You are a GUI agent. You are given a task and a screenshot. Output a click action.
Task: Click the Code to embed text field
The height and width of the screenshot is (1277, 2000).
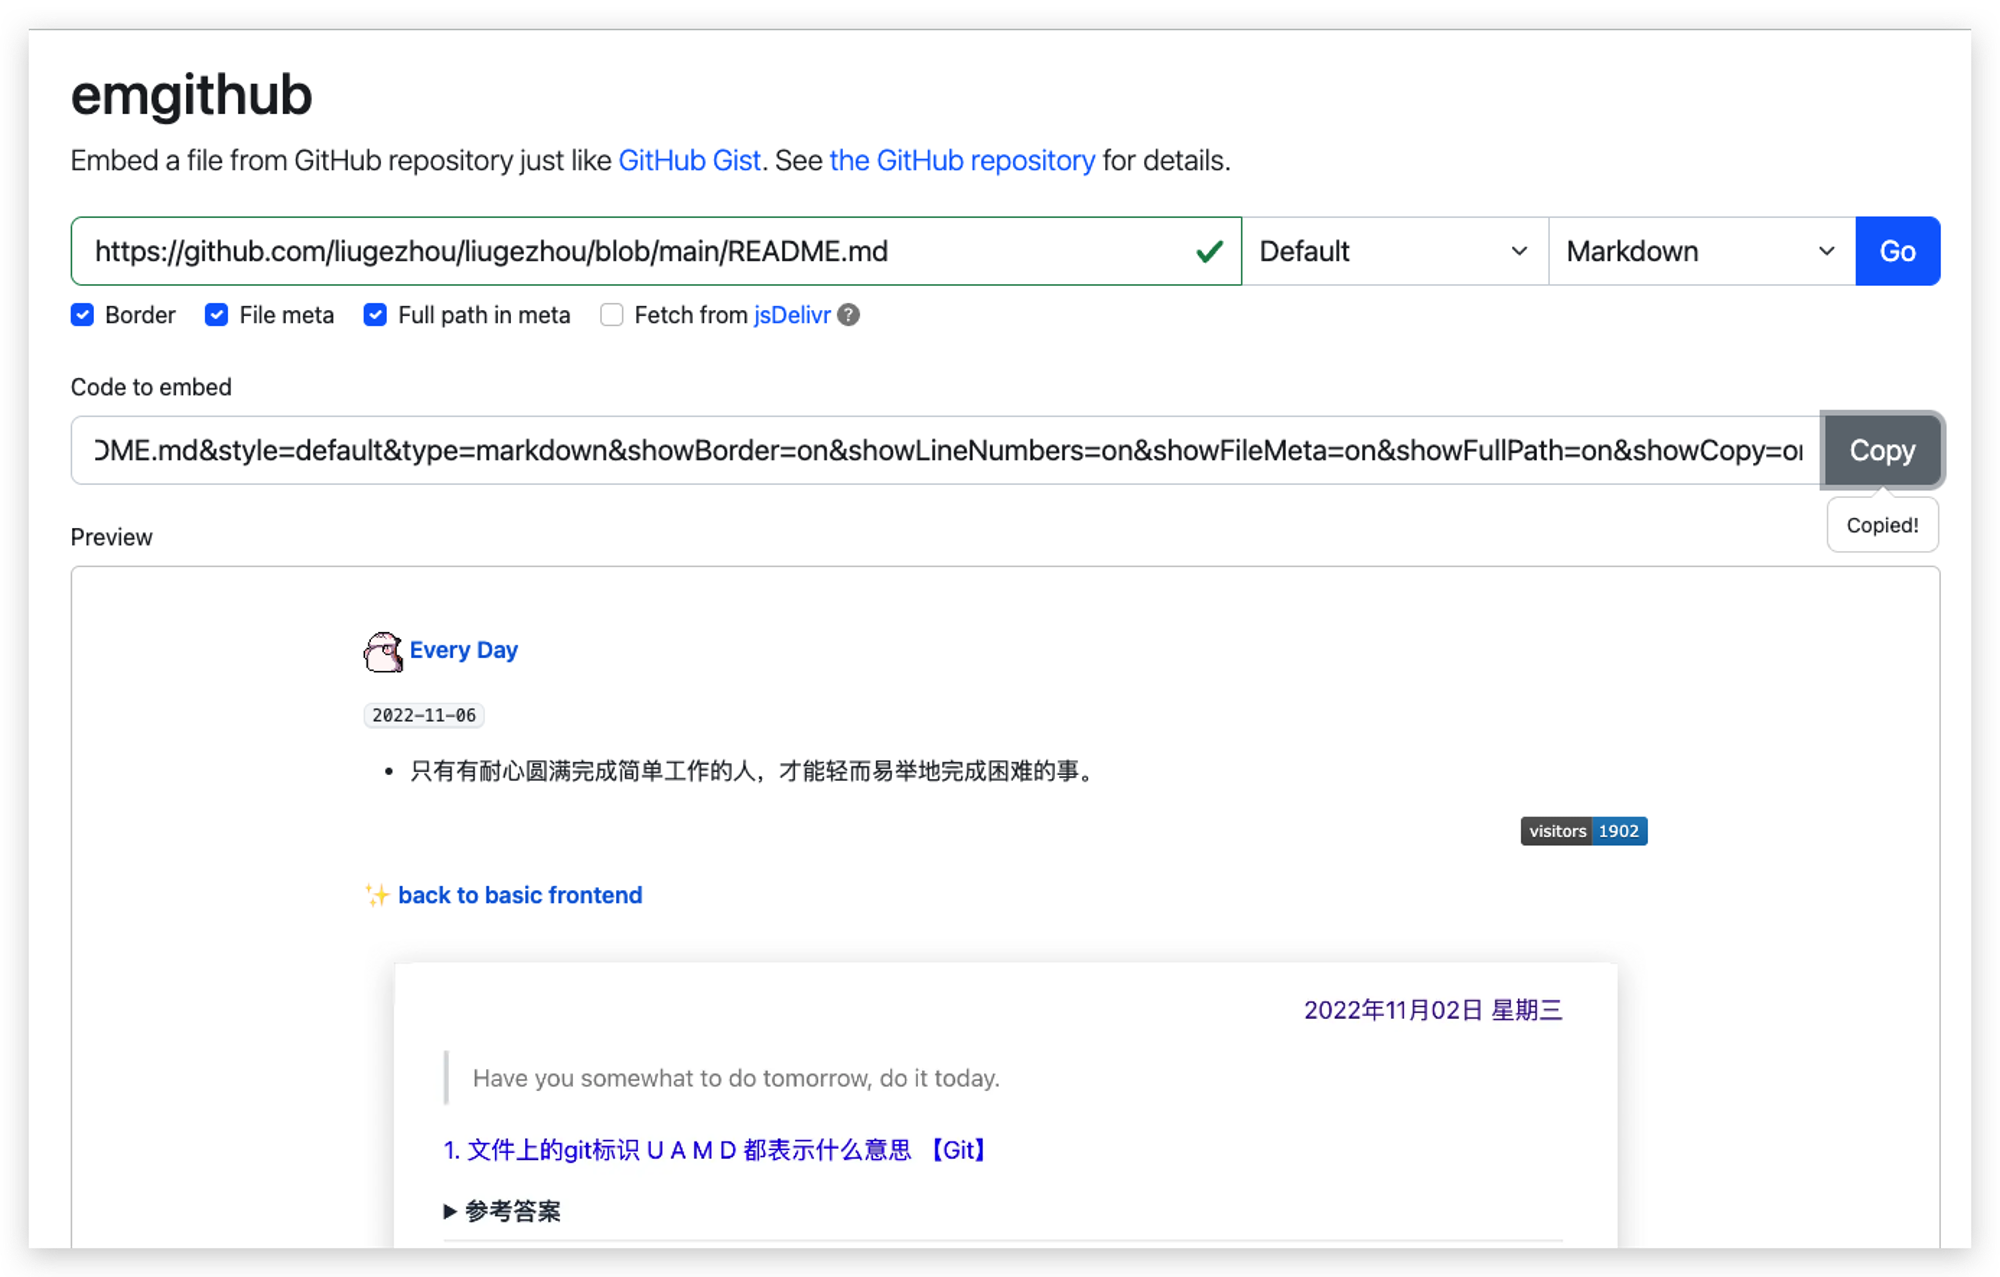pos(946,450)
